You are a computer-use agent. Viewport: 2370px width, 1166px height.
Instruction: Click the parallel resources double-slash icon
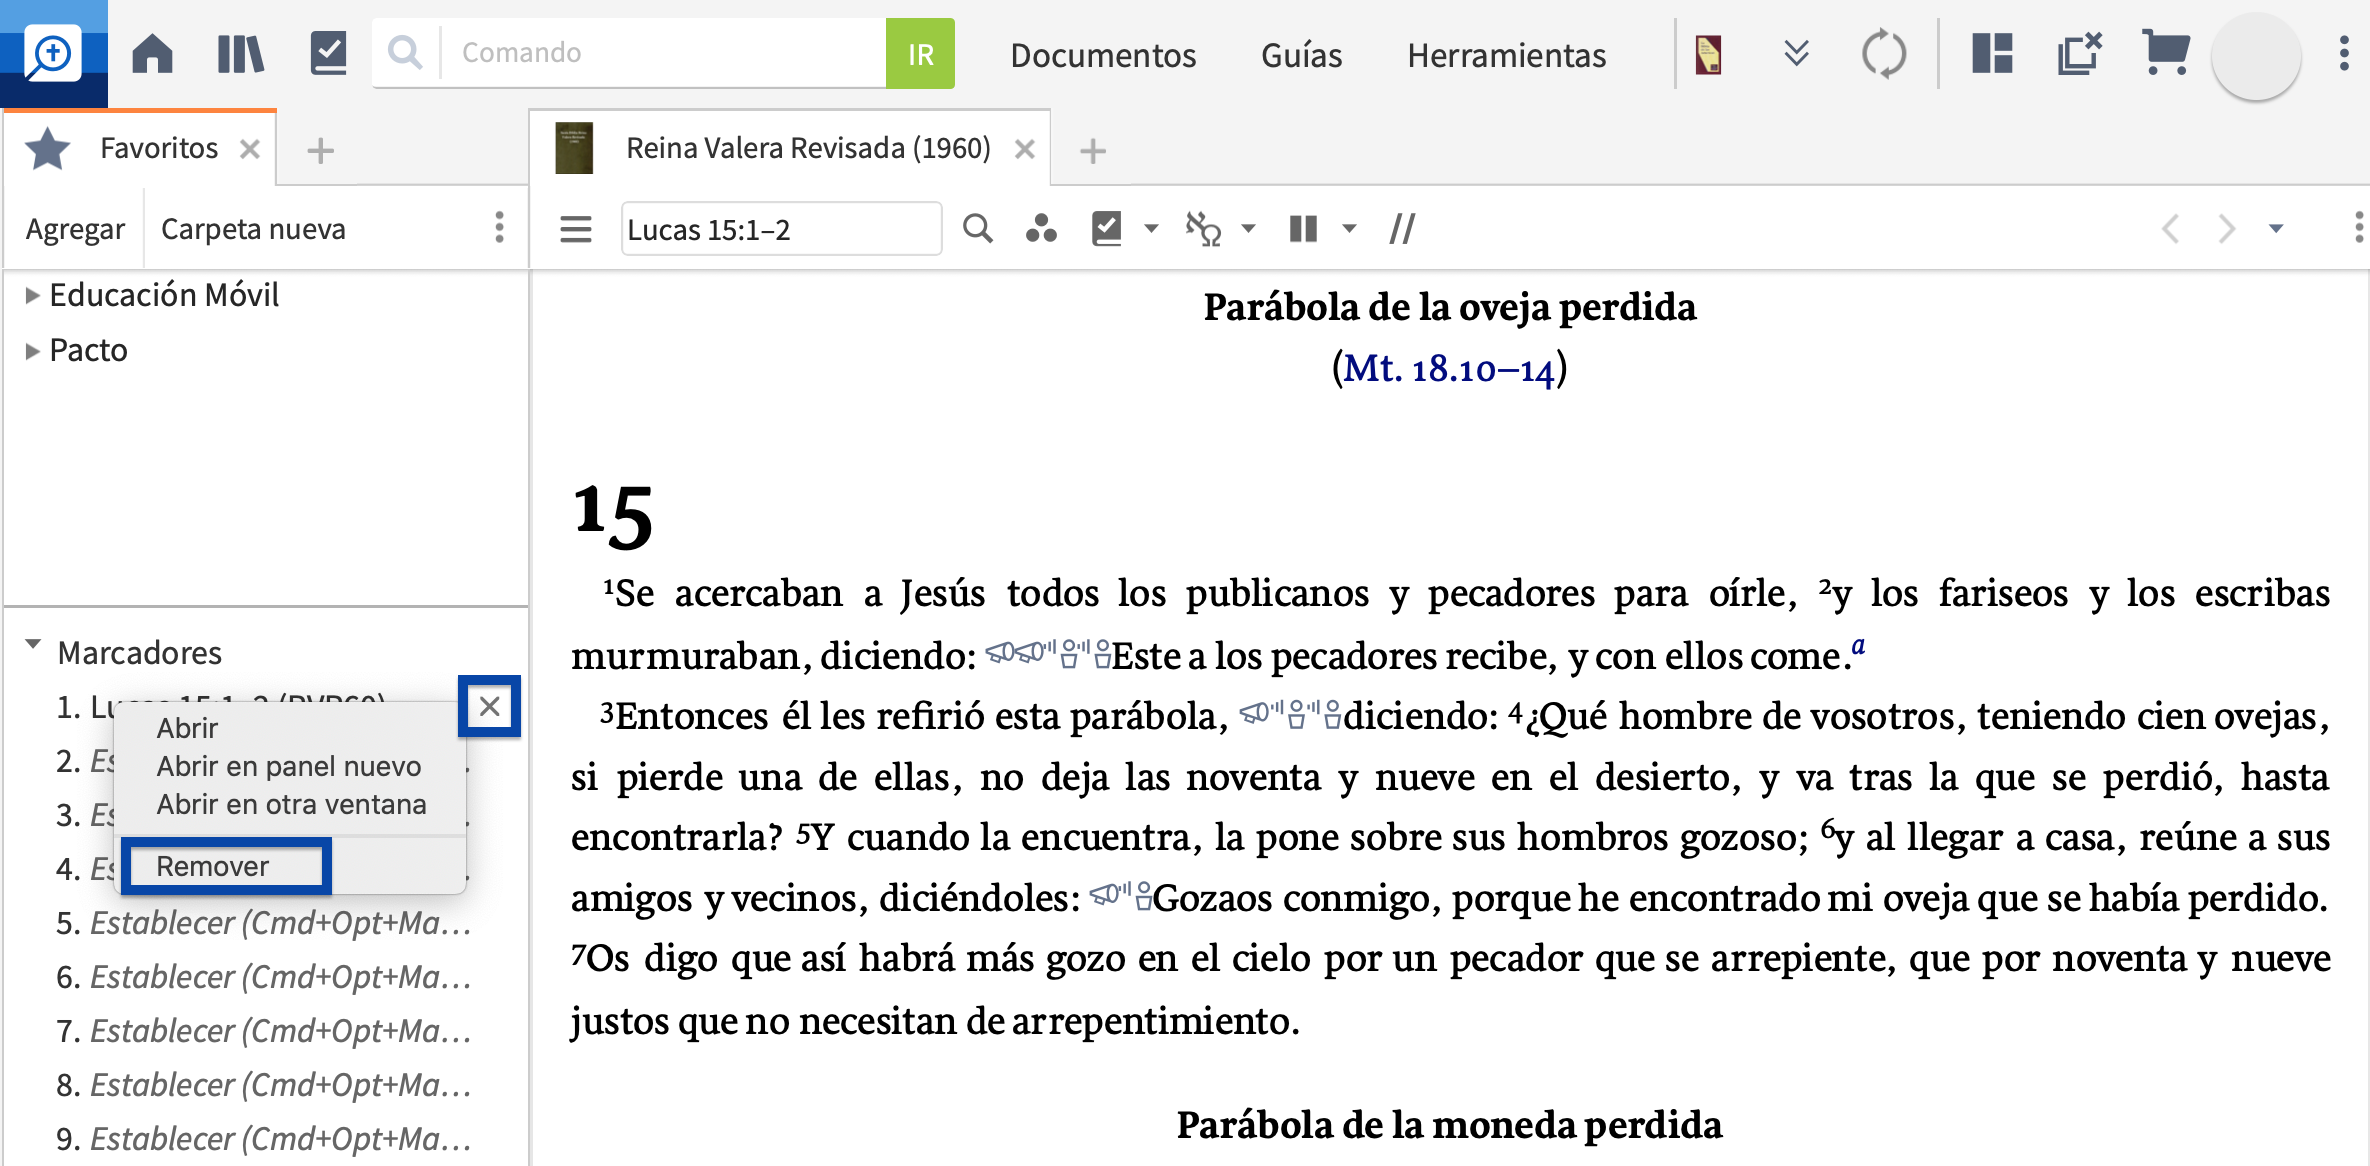(1402, 229)
